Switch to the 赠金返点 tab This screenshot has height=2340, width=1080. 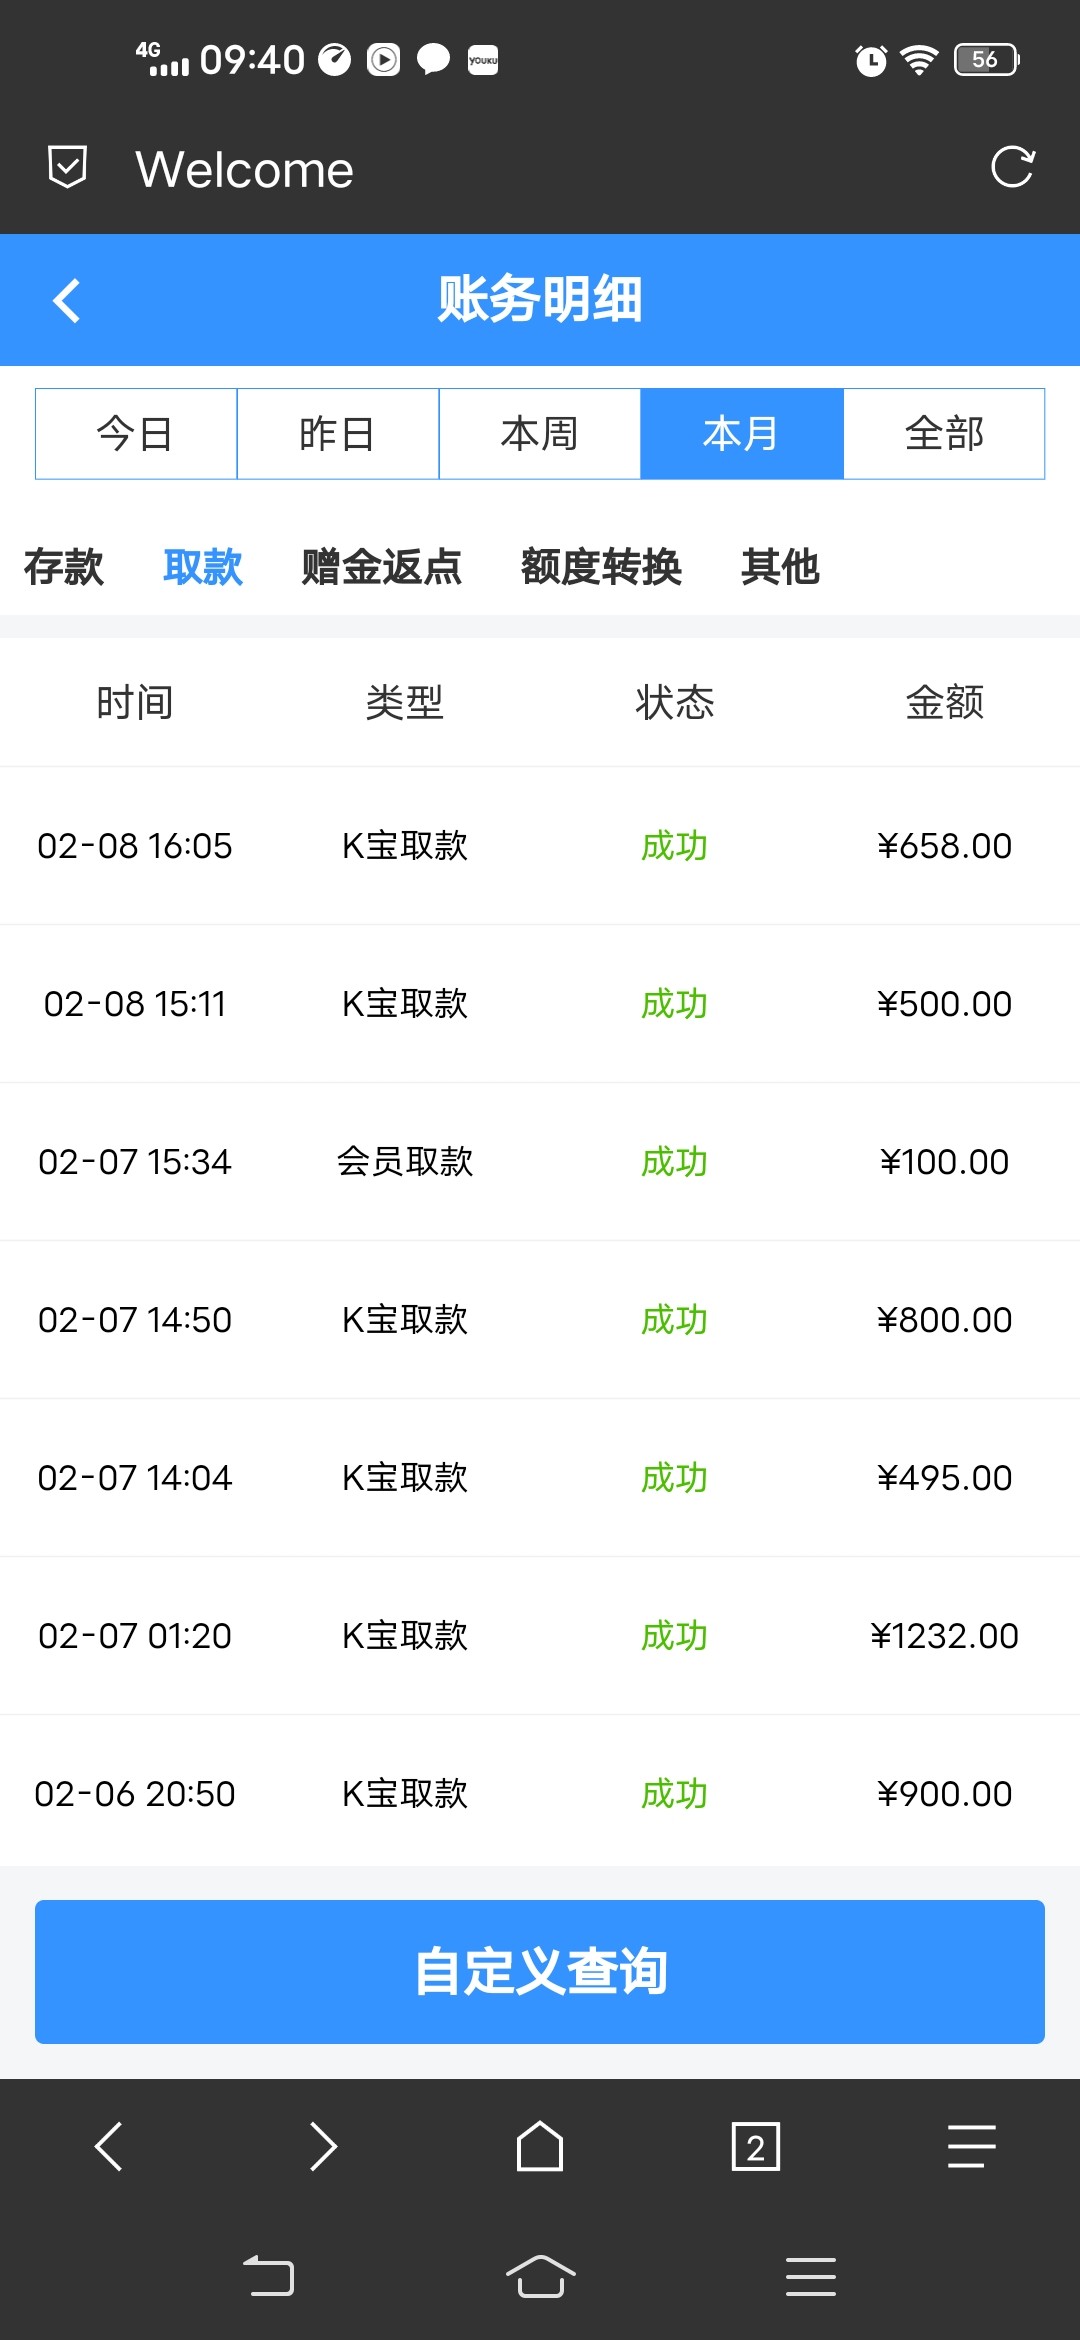382,567
